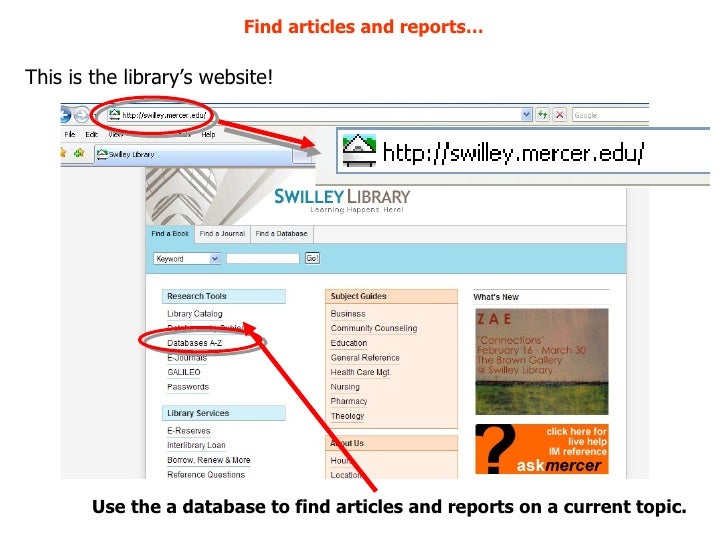The image size is (728, 546).
Task: Open the GALILEO link
Action: tap(184, 372)
